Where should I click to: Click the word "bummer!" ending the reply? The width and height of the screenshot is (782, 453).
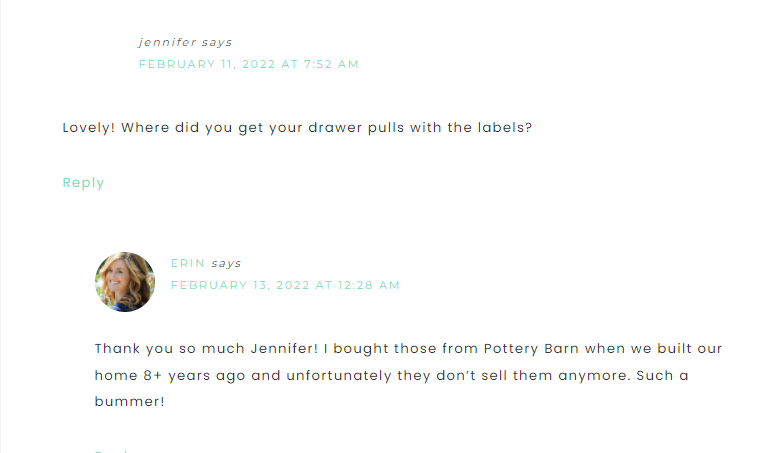click(129, 402)
